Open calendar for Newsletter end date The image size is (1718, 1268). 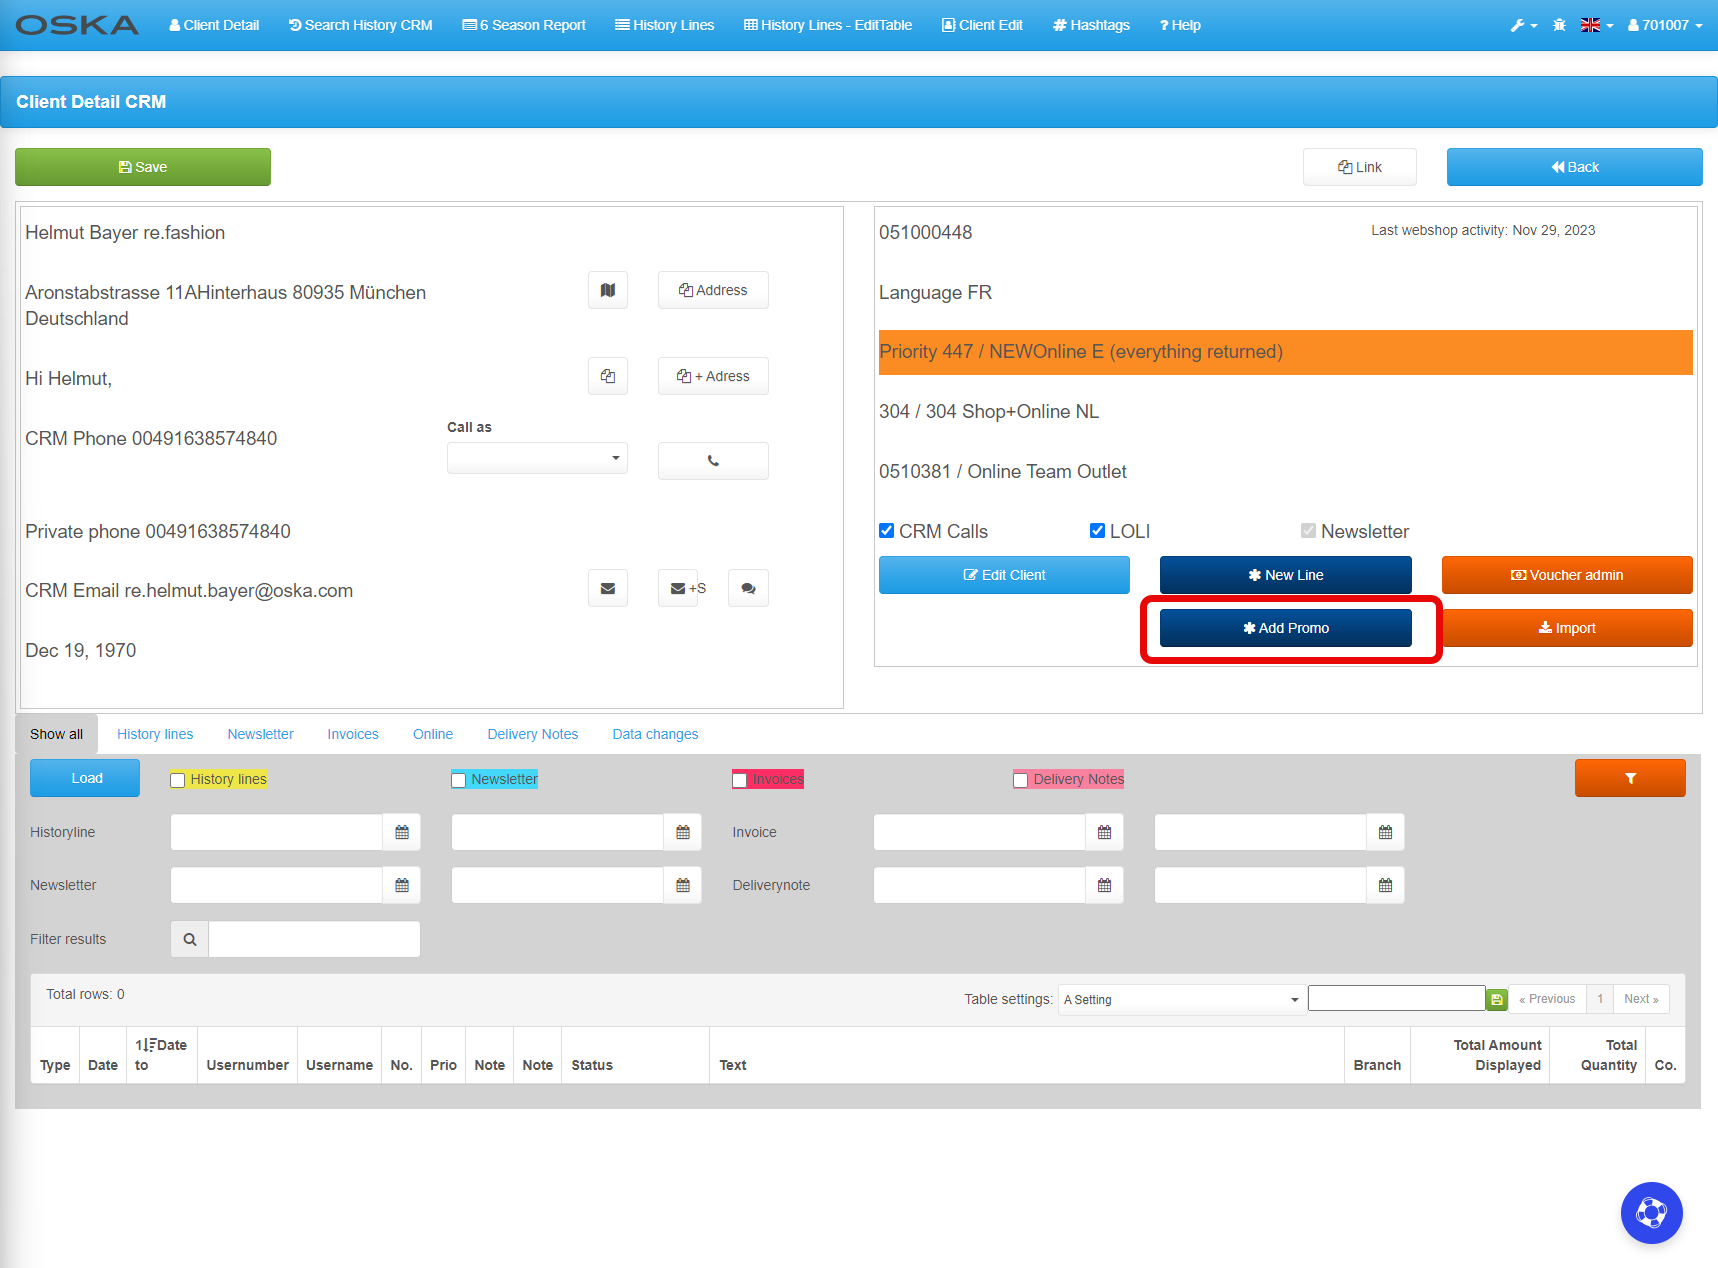[x=683, y=885]
